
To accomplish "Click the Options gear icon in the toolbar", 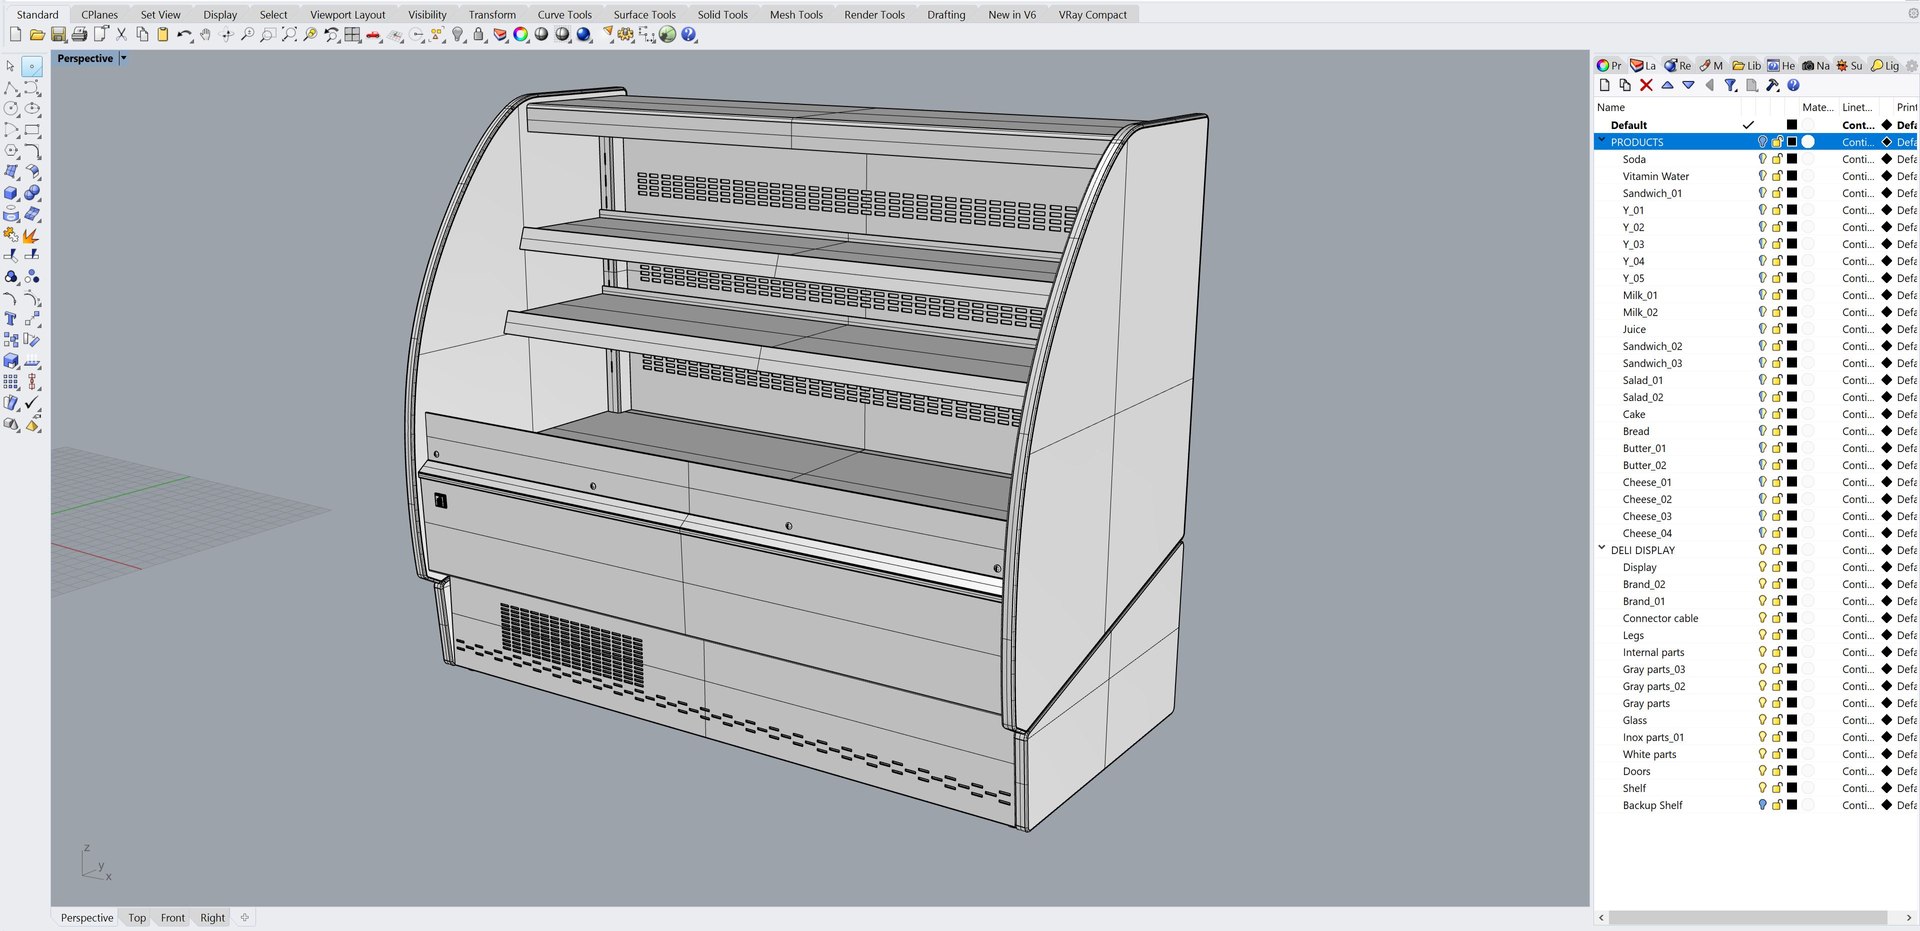I will pyautogui.click(x=626, y=35).
